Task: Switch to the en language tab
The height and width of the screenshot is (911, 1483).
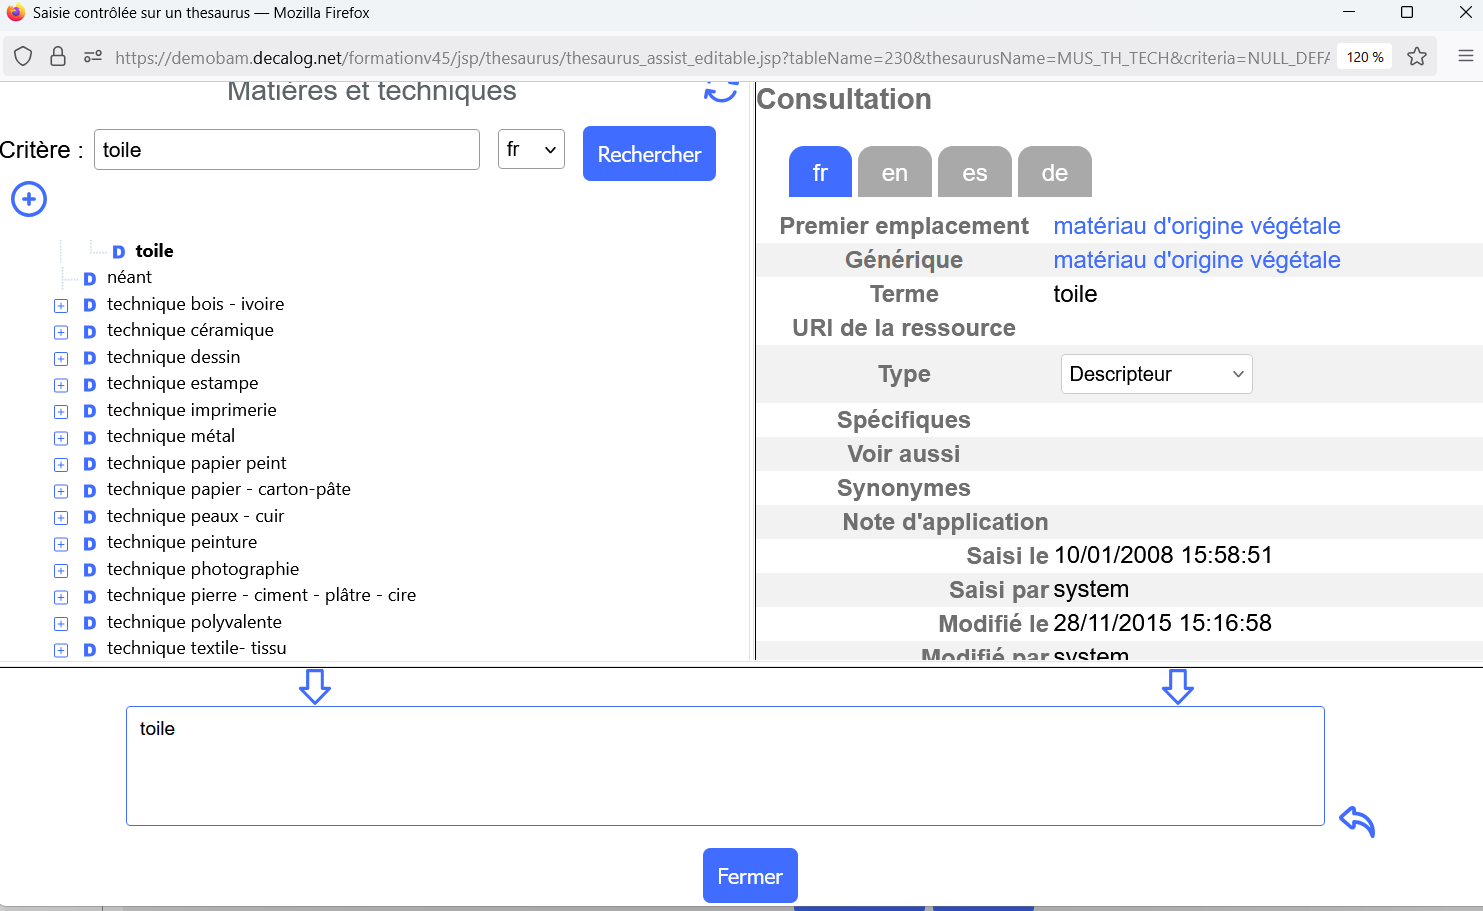Action: click(894, 173)
